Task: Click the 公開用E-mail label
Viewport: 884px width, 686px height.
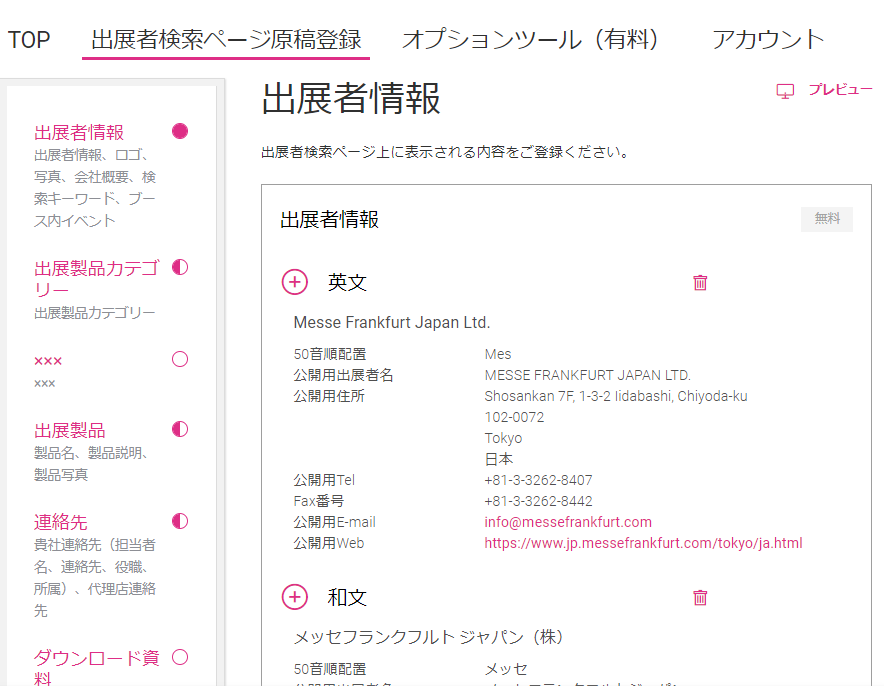Action: tap(334, 522)
